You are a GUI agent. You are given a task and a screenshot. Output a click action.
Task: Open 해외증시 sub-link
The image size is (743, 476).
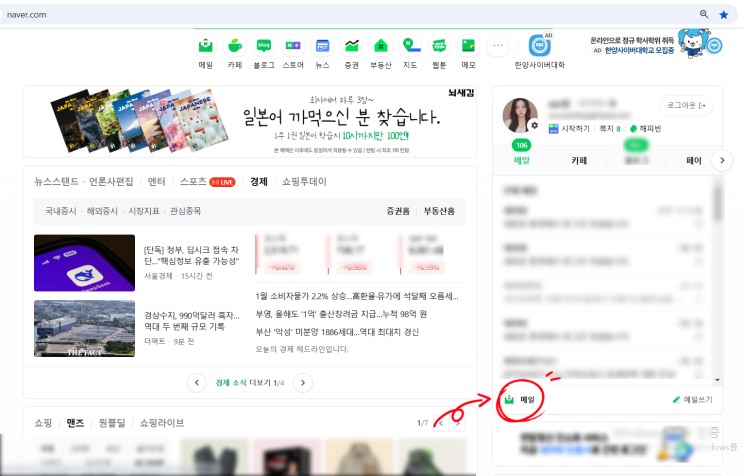[102, 211]
